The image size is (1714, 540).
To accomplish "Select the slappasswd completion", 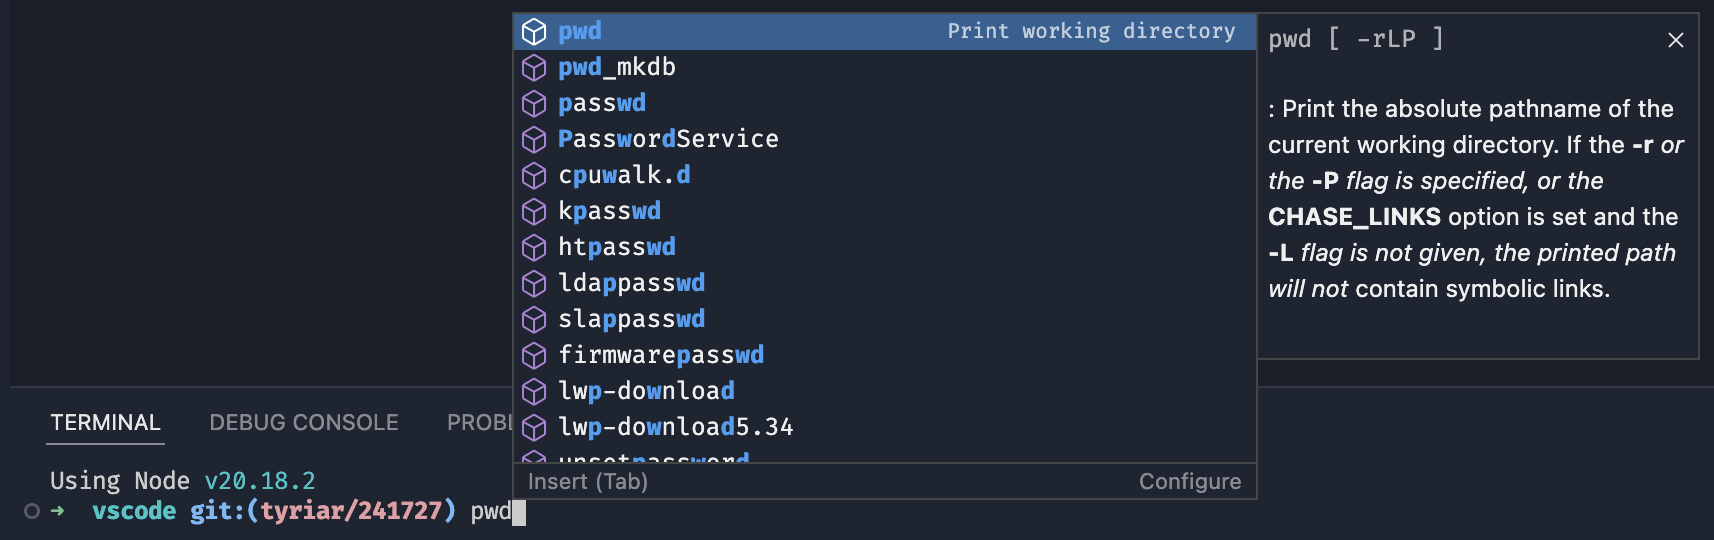I will [x=632, y=319].
